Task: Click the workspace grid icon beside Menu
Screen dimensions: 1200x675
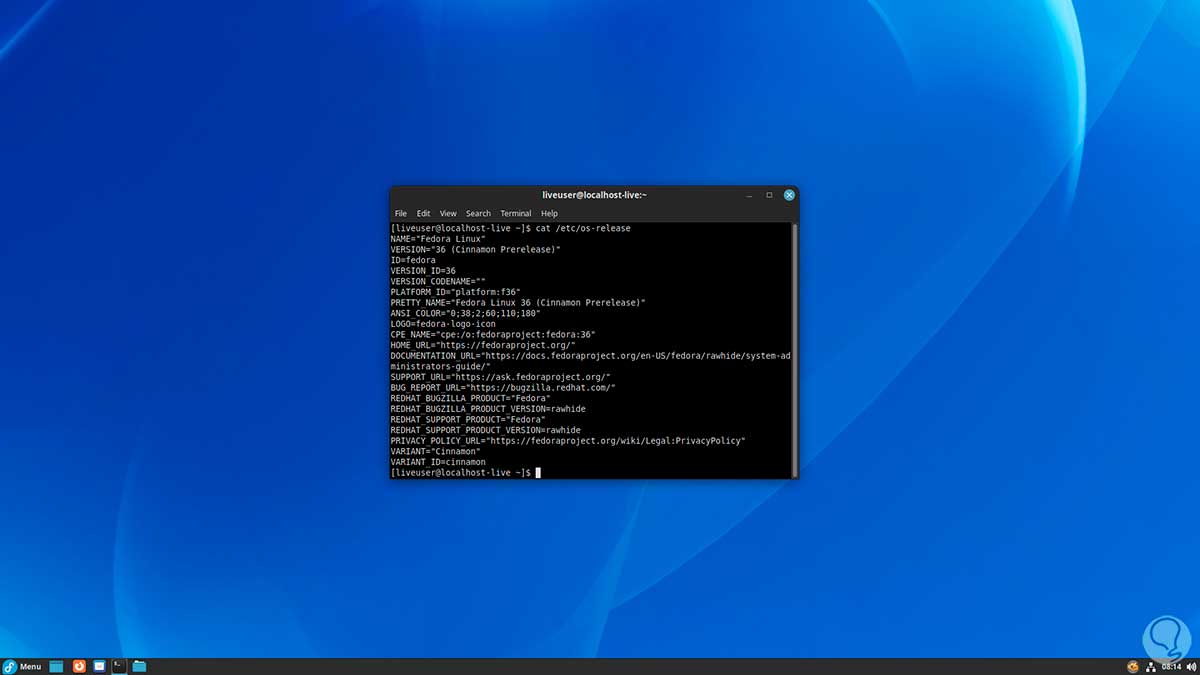Action: tap(56, 665)
